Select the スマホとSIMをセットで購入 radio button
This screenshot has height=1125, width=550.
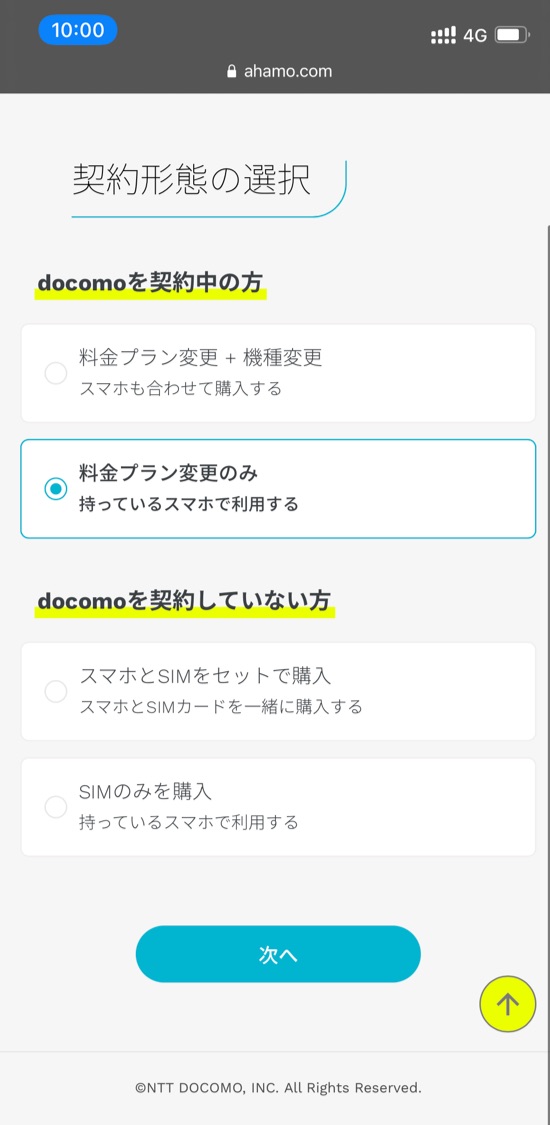56,692
